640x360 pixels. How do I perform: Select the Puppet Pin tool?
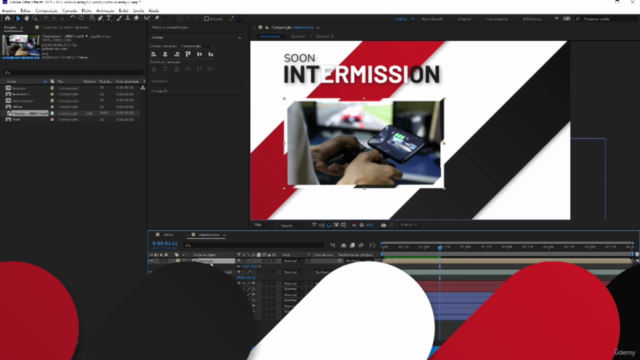(156, 18)
